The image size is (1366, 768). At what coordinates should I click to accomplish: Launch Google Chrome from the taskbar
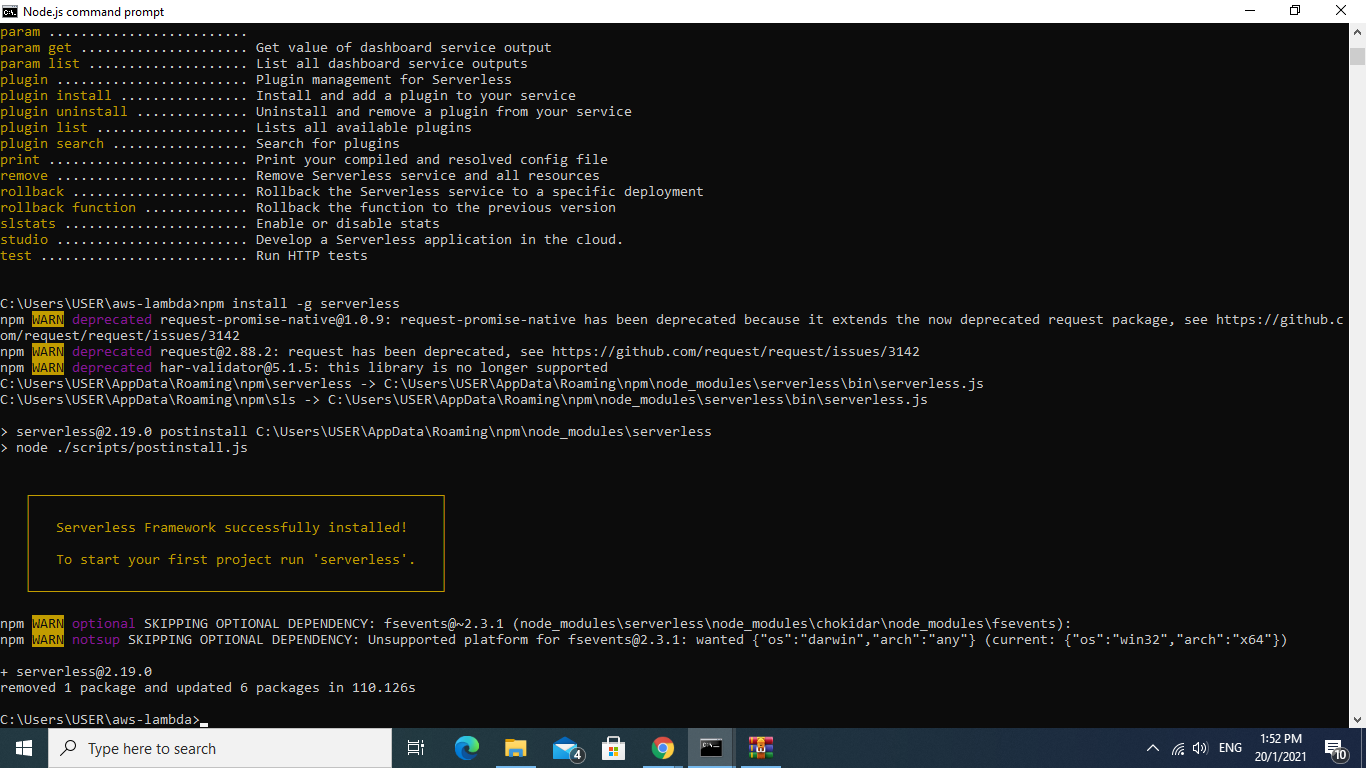click(663, 748)
